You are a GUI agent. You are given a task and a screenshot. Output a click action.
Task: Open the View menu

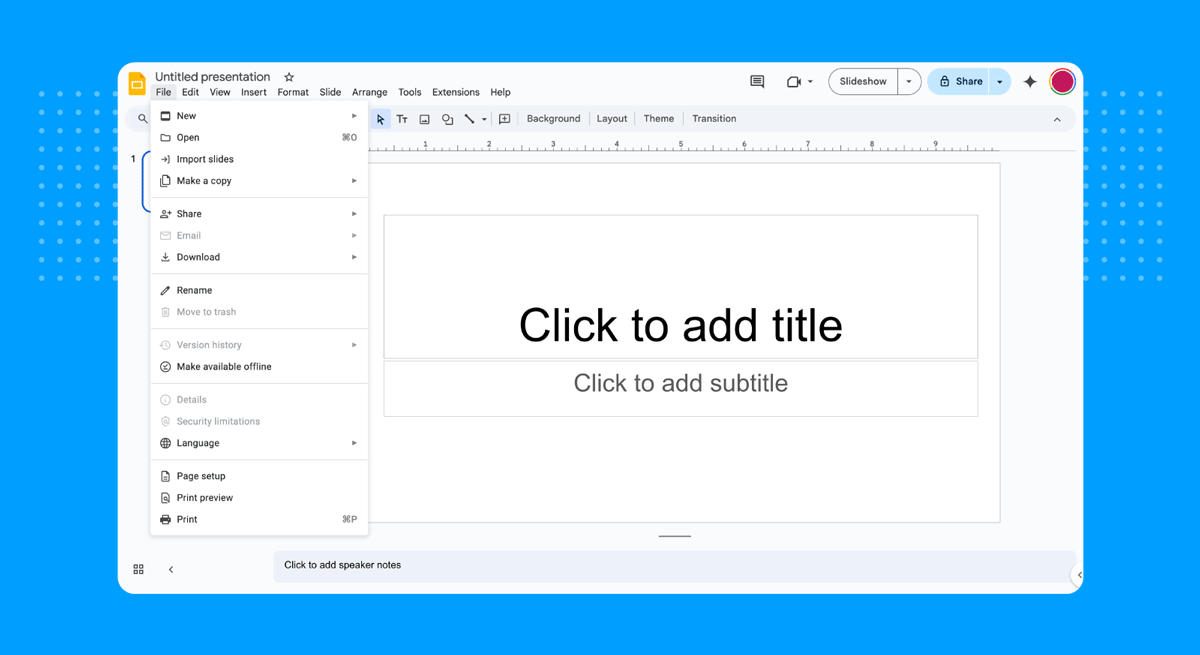[x=220, y=92]
